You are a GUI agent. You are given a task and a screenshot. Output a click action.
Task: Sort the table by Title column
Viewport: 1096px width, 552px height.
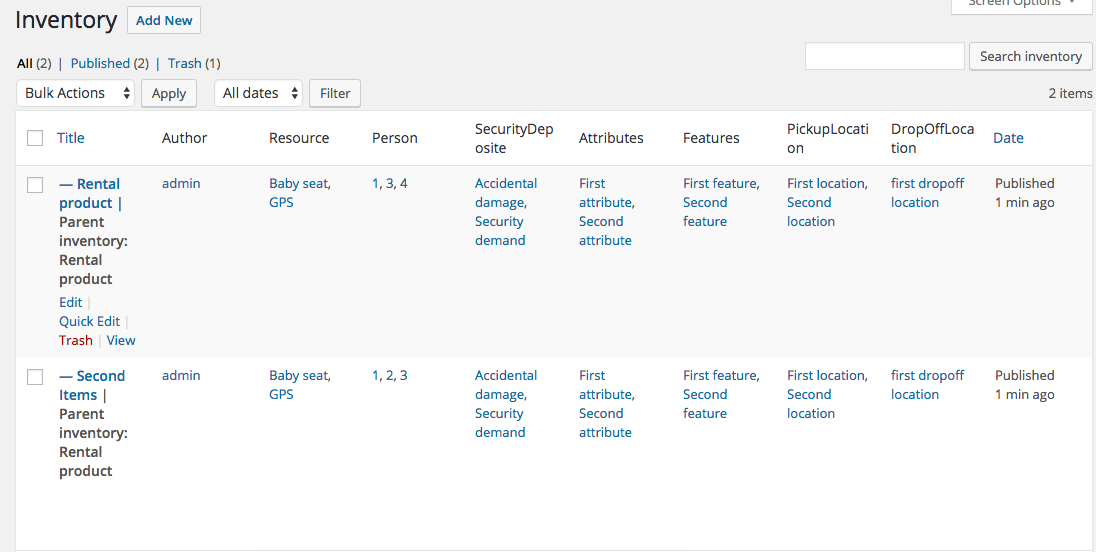coord(71,138)
